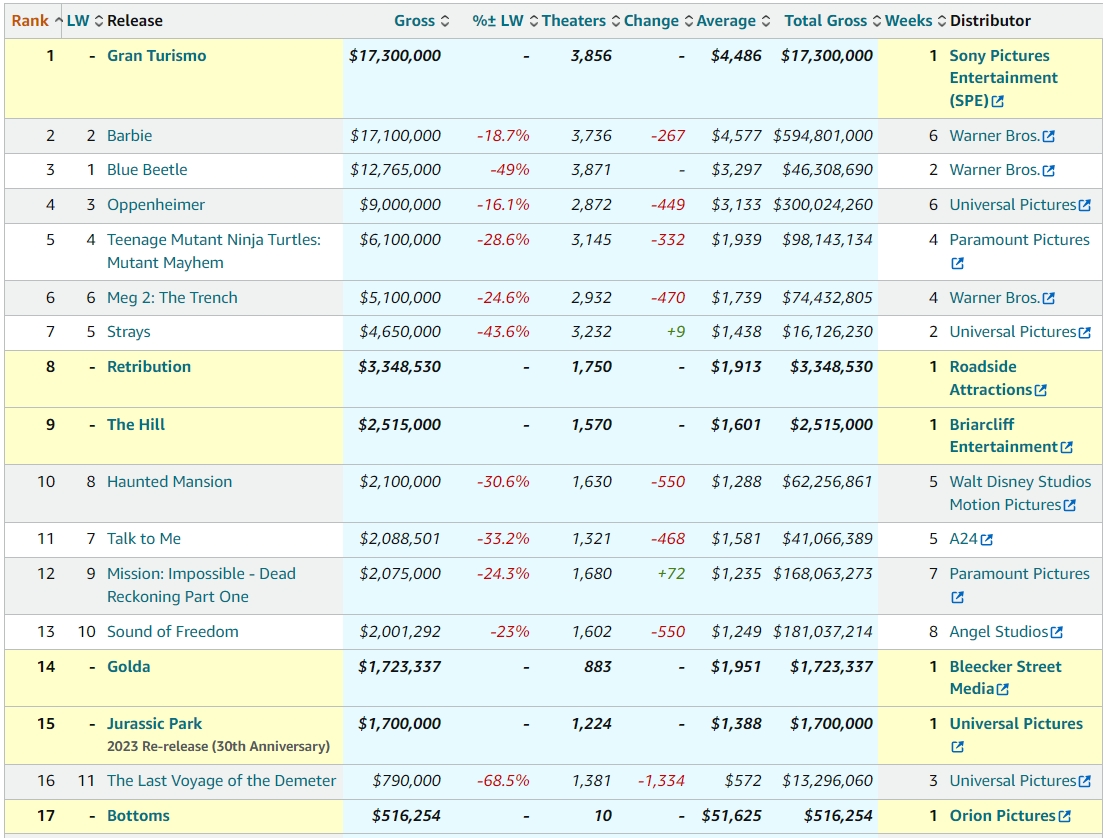Open external link icon beside Meg 2's Warner Bros.
The height and width of the screenshot is (838, 1106).
[1049, 299]
